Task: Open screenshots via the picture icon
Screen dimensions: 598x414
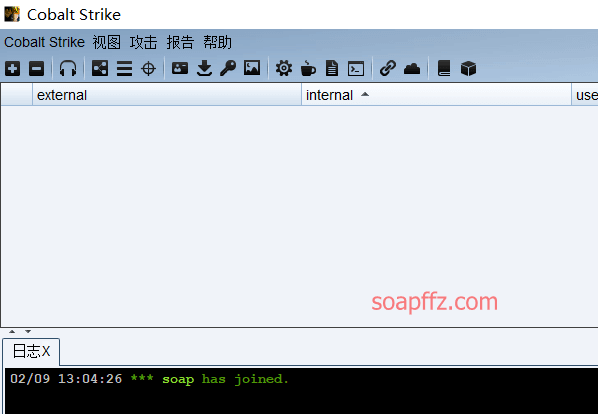Action: pyautogui.click(x=252, y=68)
